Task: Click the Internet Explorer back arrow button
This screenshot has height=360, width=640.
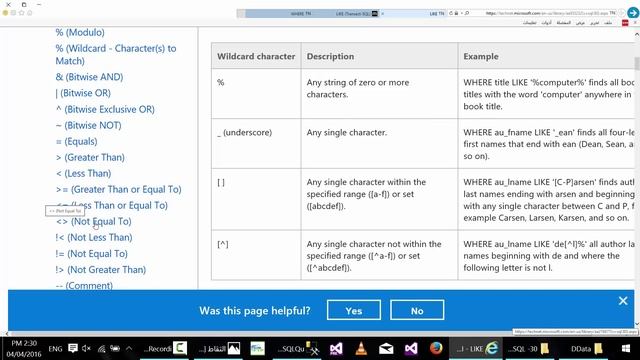Action: [633, 13]
